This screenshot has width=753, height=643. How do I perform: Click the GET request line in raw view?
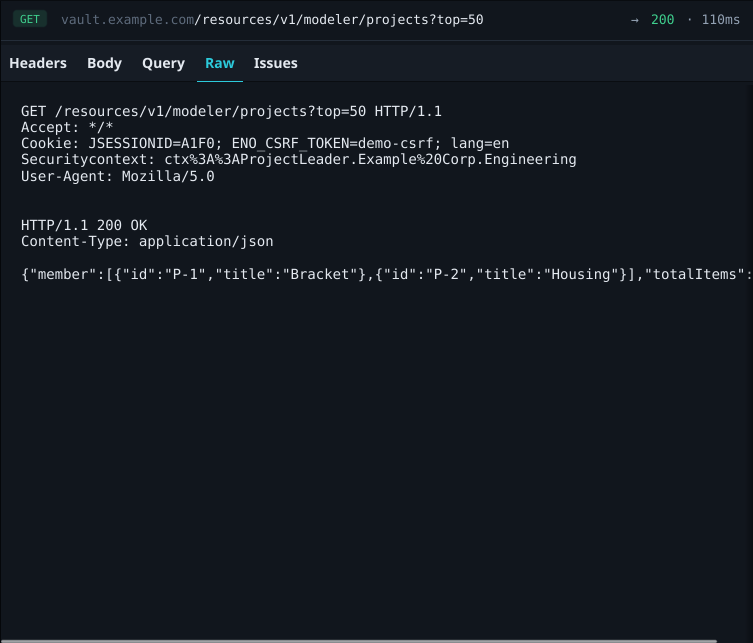(x=231, y=111)
